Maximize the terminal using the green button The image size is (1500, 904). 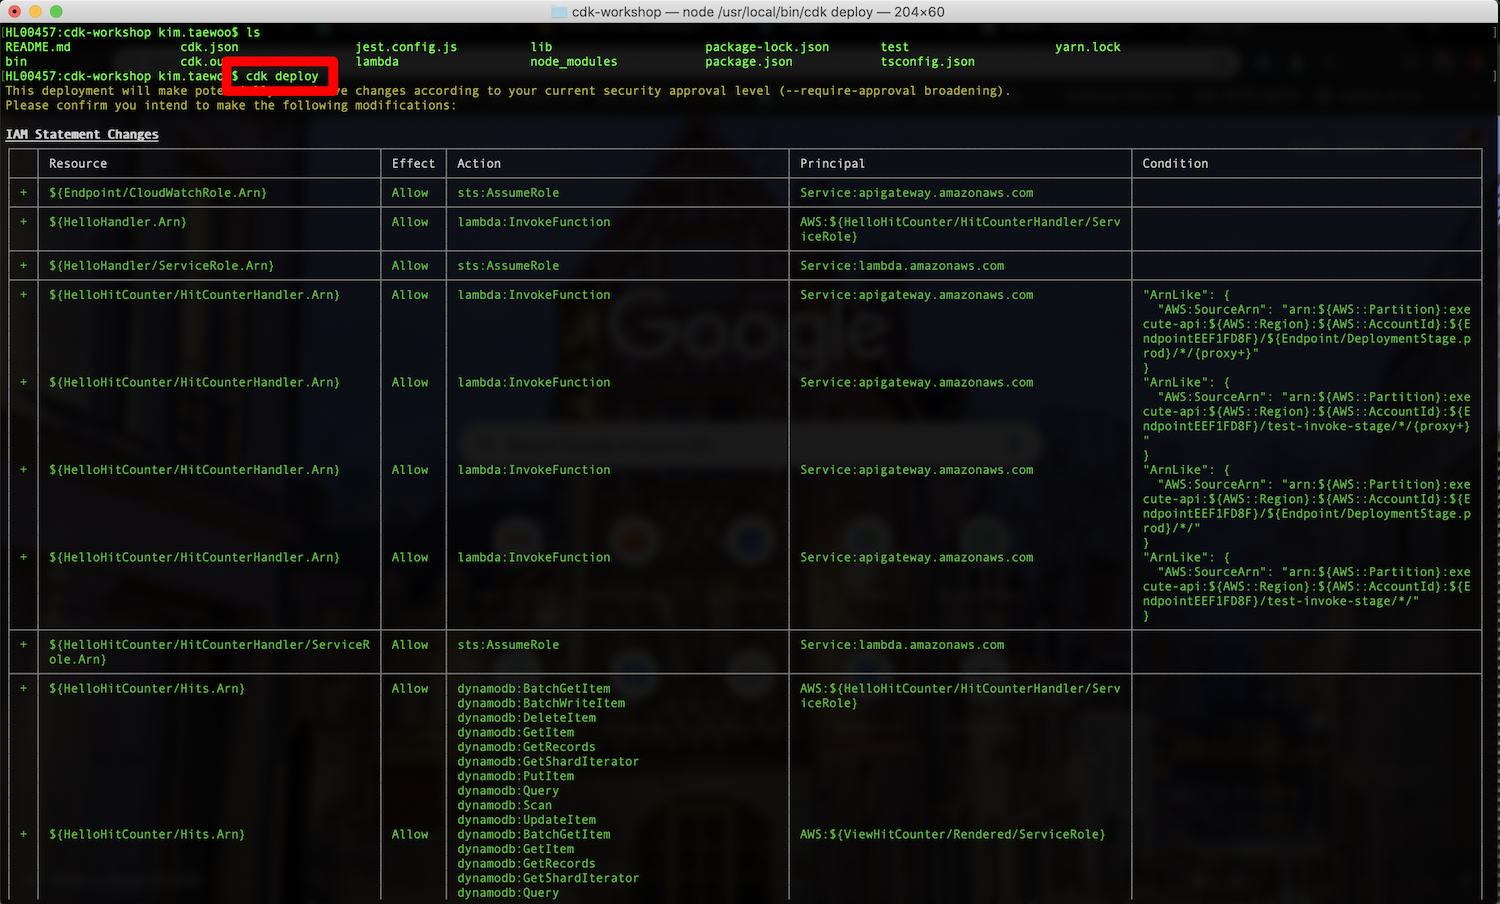point(56,12)
